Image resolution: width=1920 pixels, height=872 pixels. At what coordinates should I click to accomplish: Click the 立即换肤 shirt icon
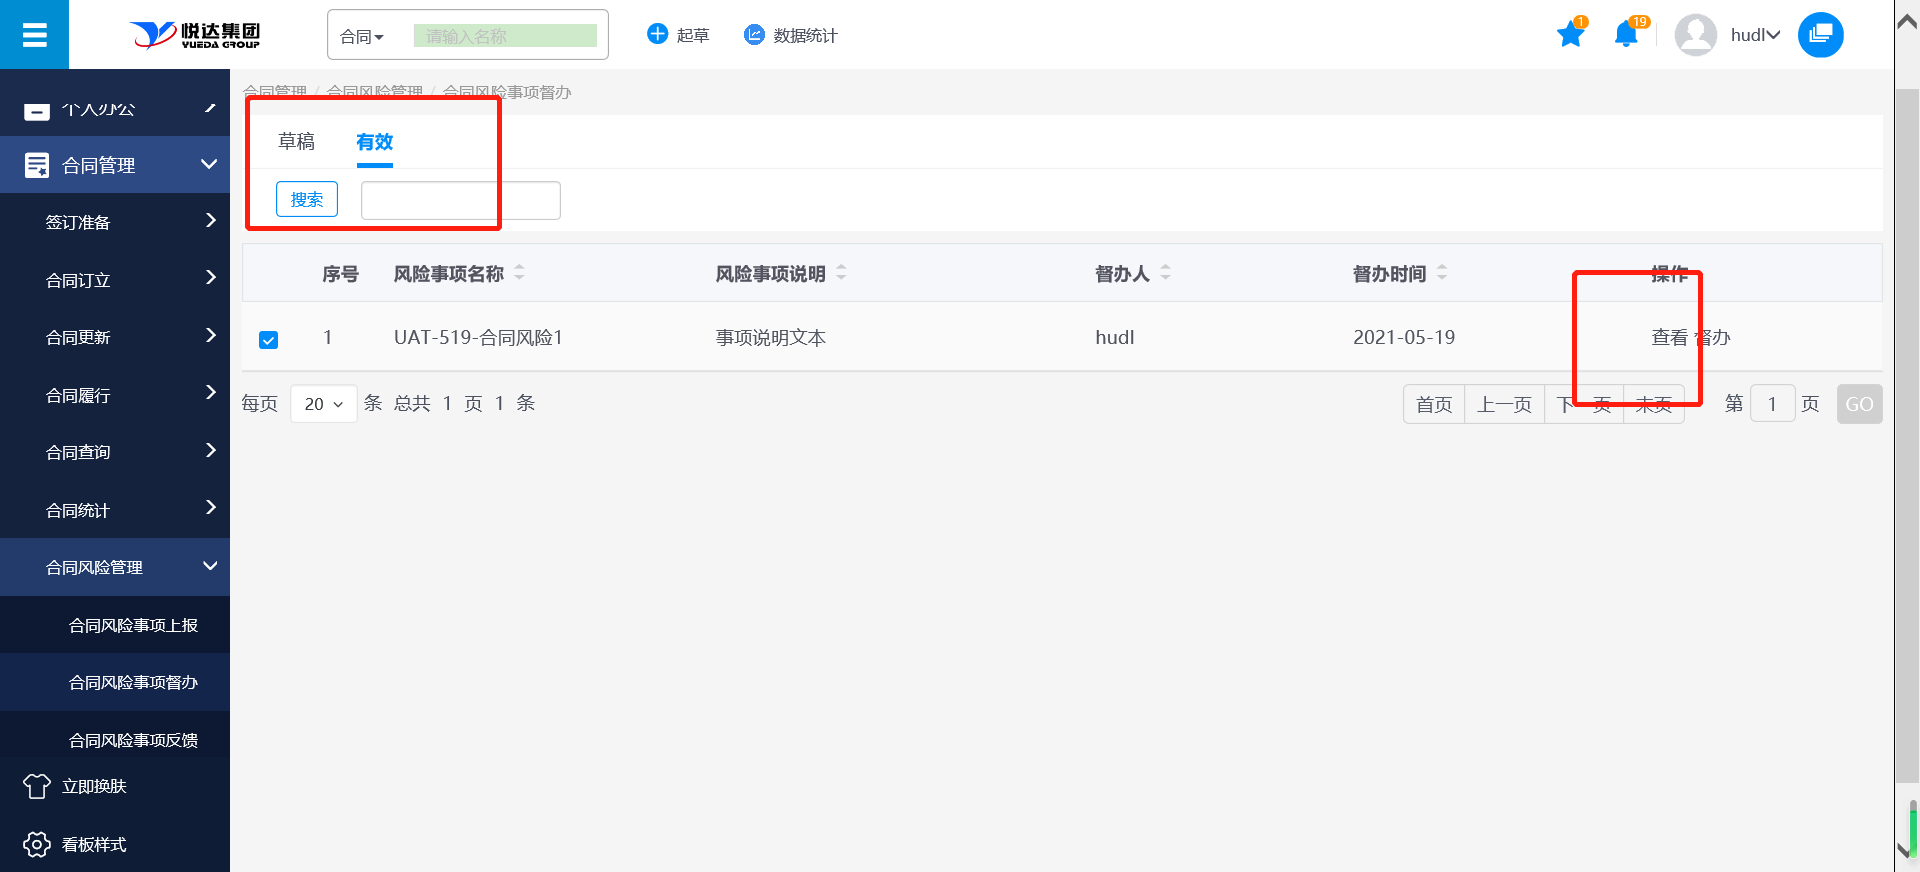coord(37,786)
